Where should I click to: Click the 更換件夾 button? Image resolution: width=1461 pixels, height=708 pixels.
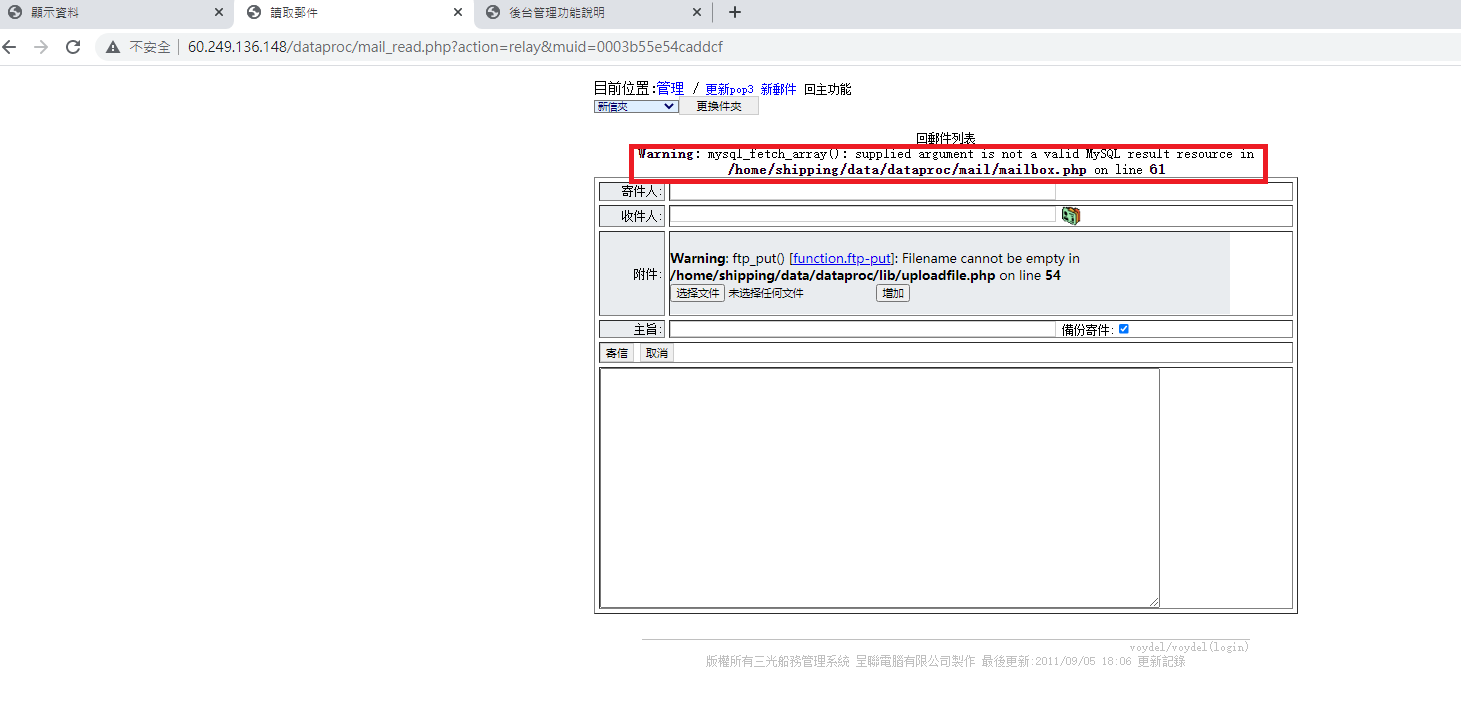coord(719,106)
